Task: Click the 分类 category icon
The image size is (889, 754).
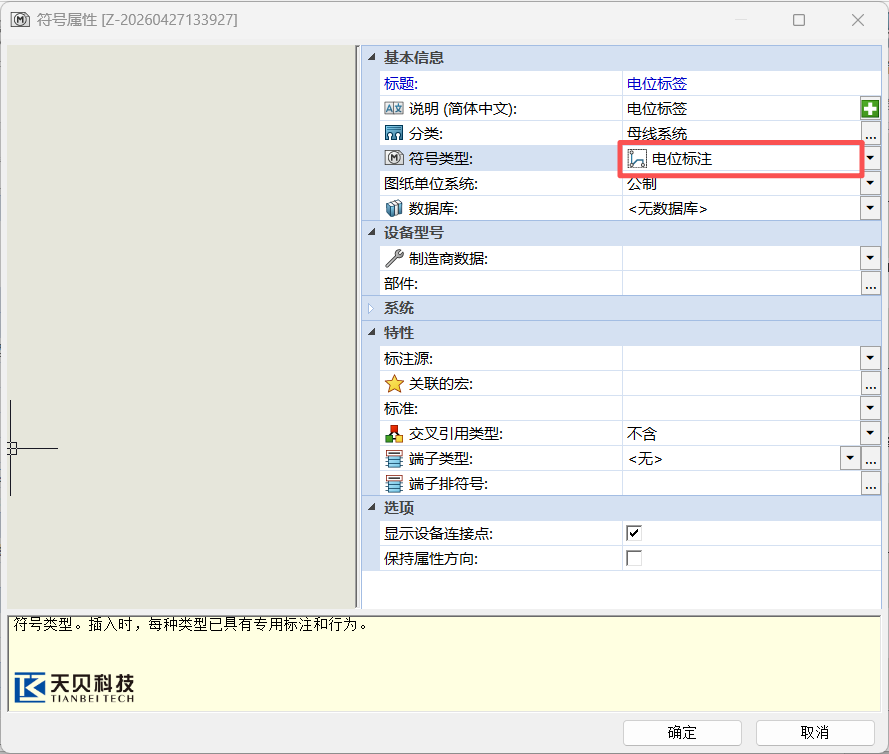Action: pos(394,134)
